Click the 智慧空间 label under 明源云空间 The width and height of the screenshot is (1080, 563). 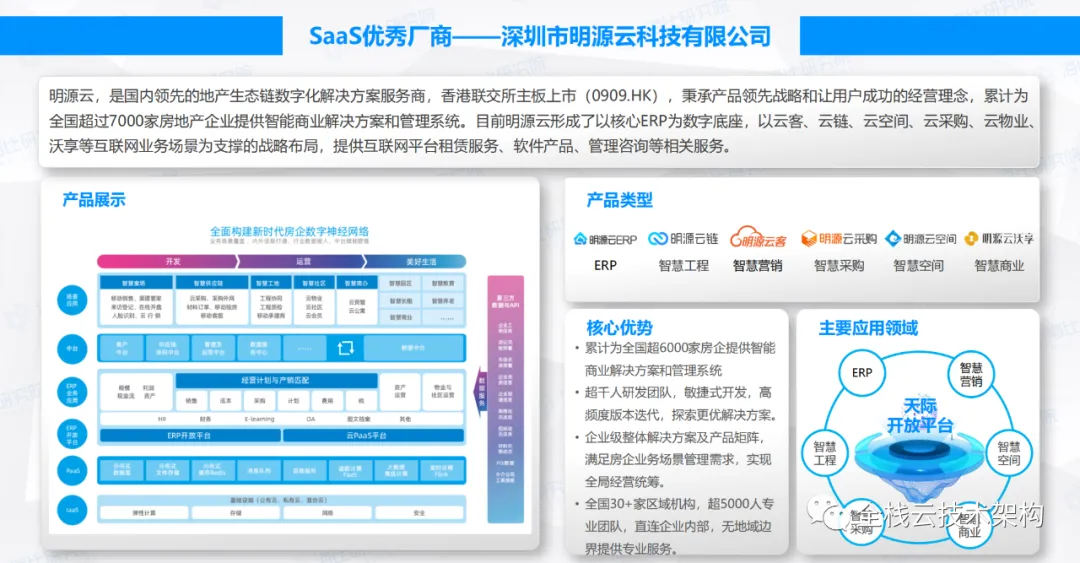[x=918, y=265]
